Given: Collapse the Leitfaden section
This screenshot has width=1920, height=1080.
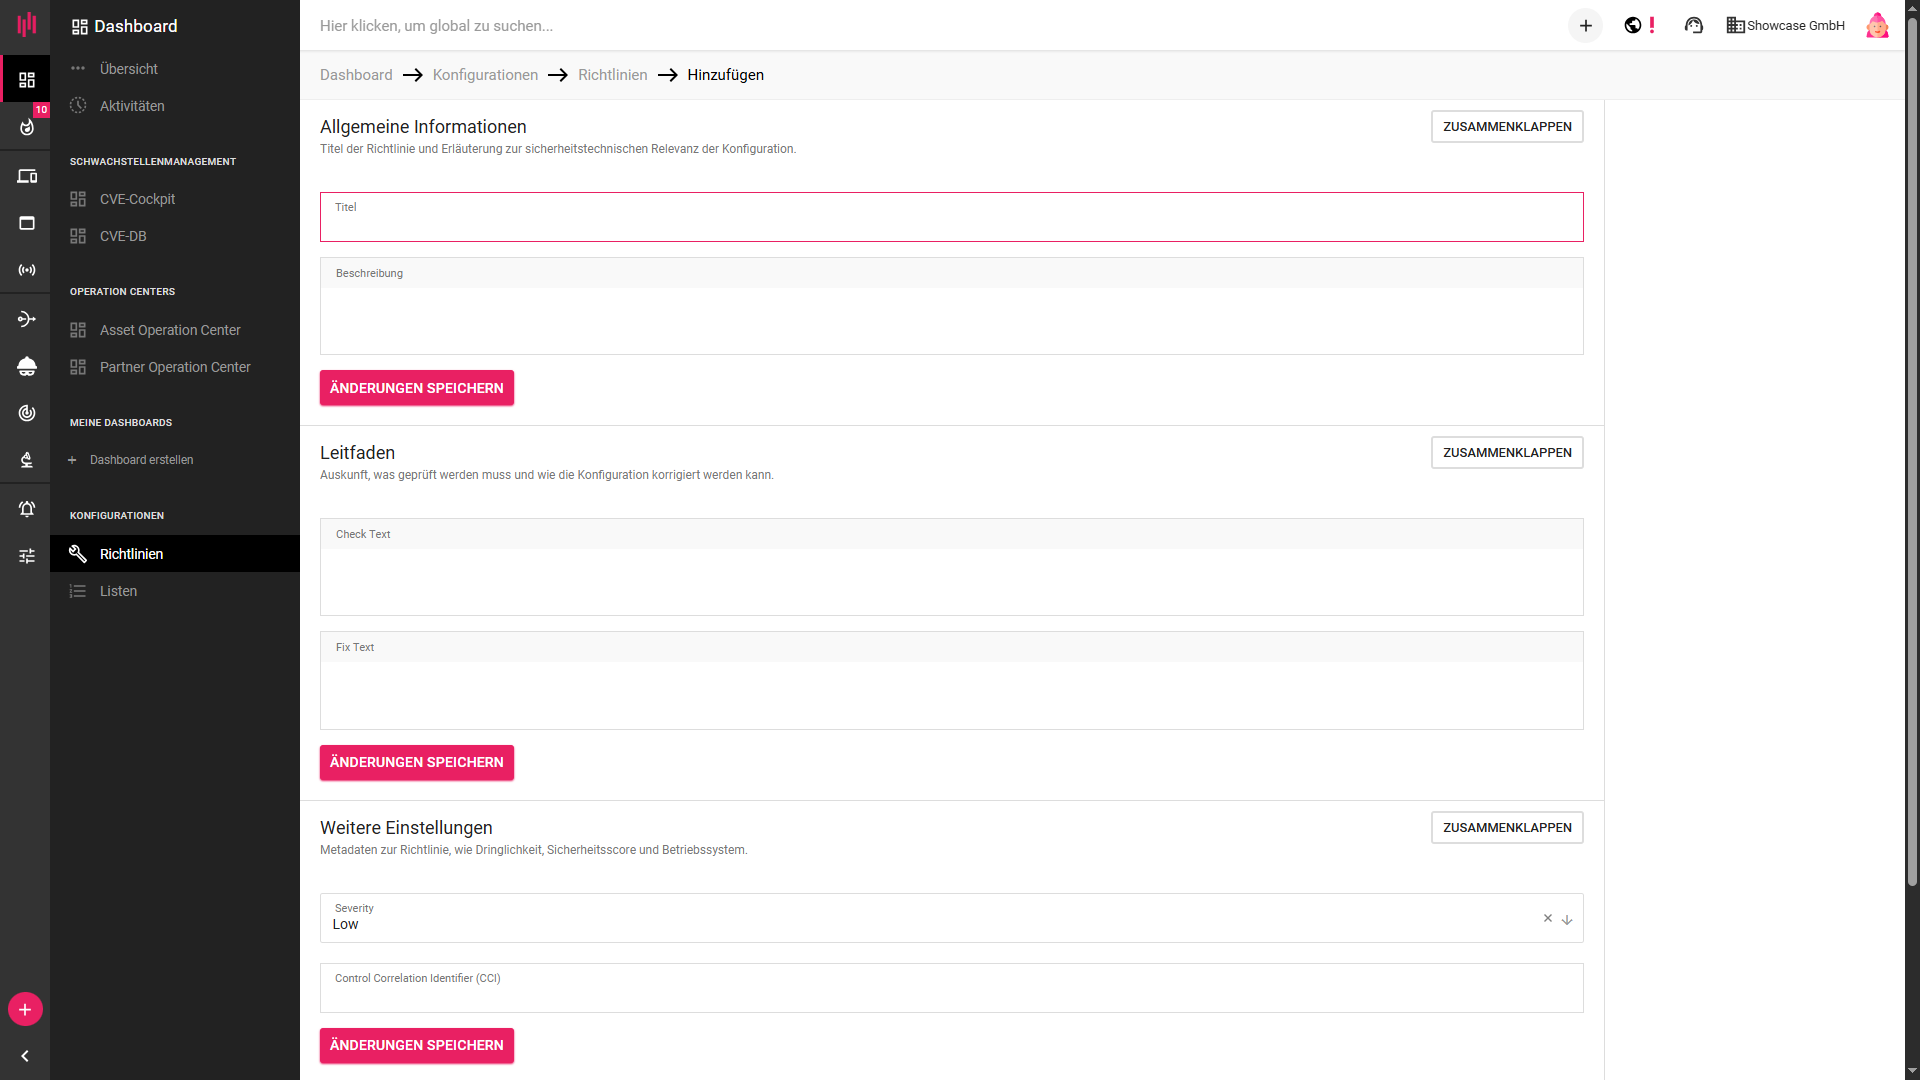Looking at the screenshot, I should 1506,453.
